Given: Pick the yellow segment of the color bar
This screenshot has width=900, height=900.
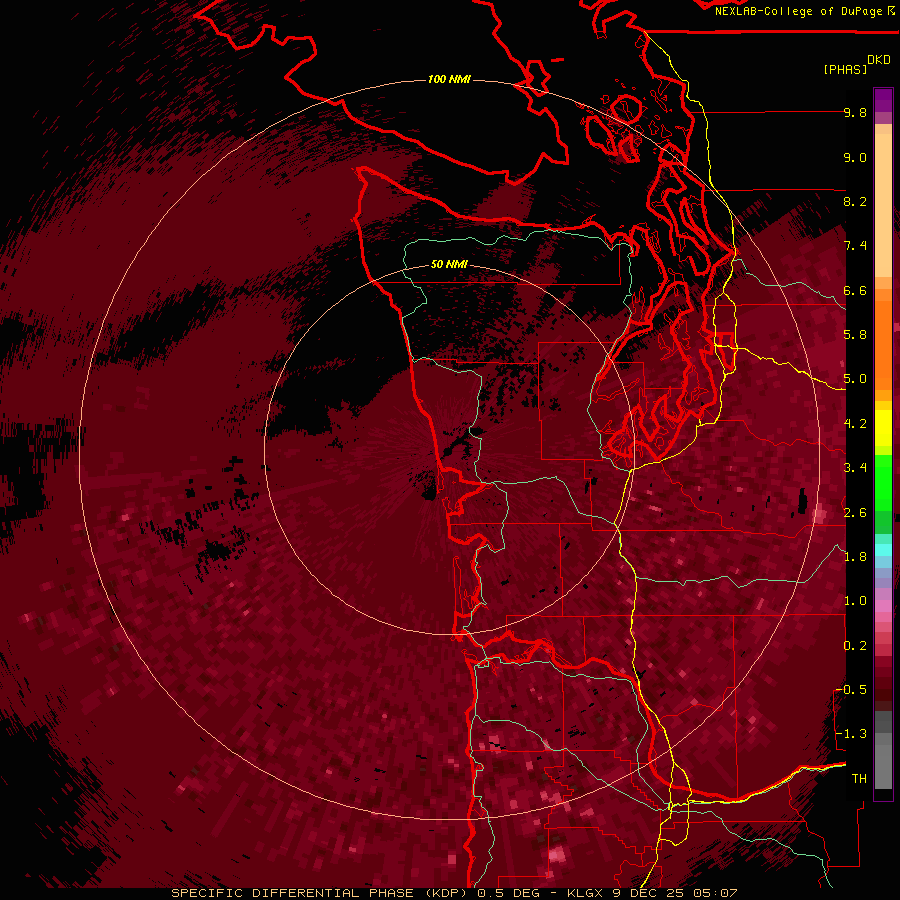Looking at the screenshot, I should coord(883,428).
